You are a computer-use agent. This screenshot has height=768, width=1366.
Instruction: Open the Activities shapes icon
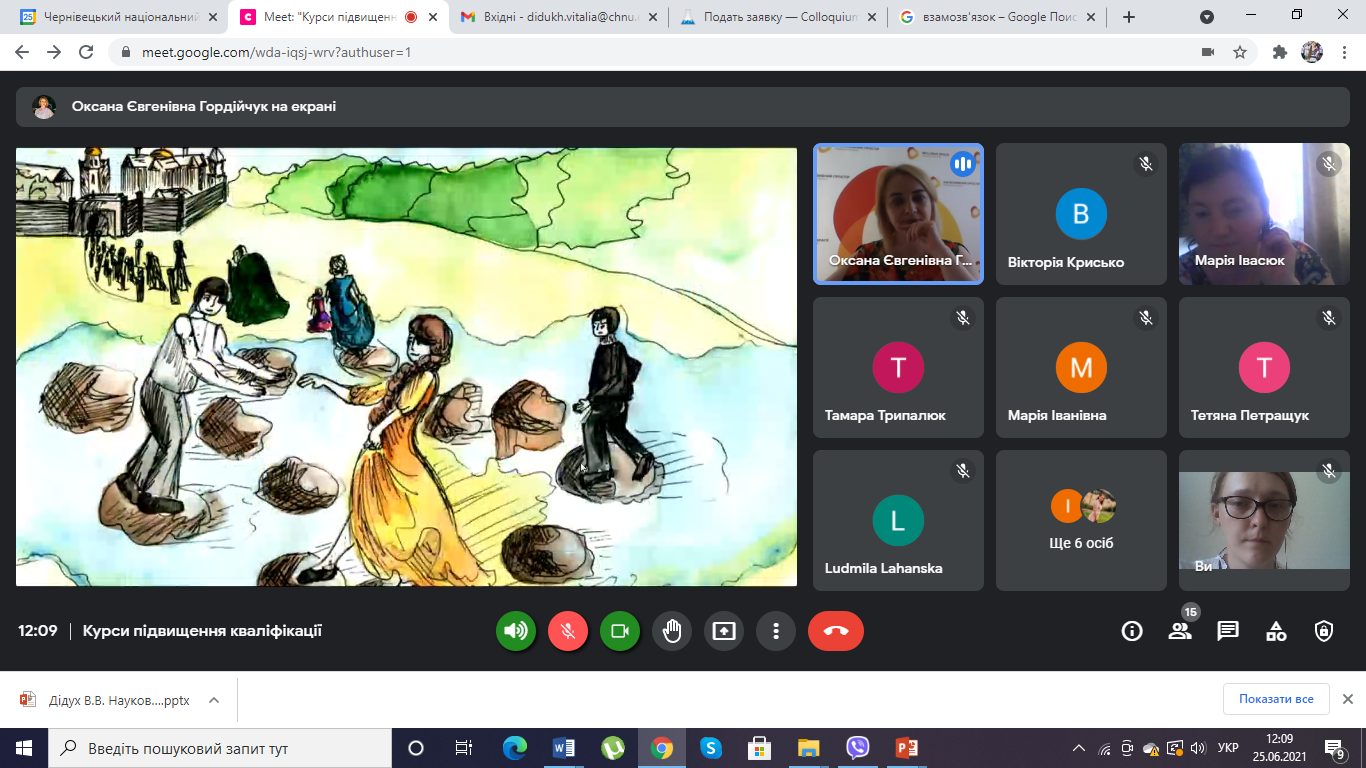click(x=1276, y=631)
